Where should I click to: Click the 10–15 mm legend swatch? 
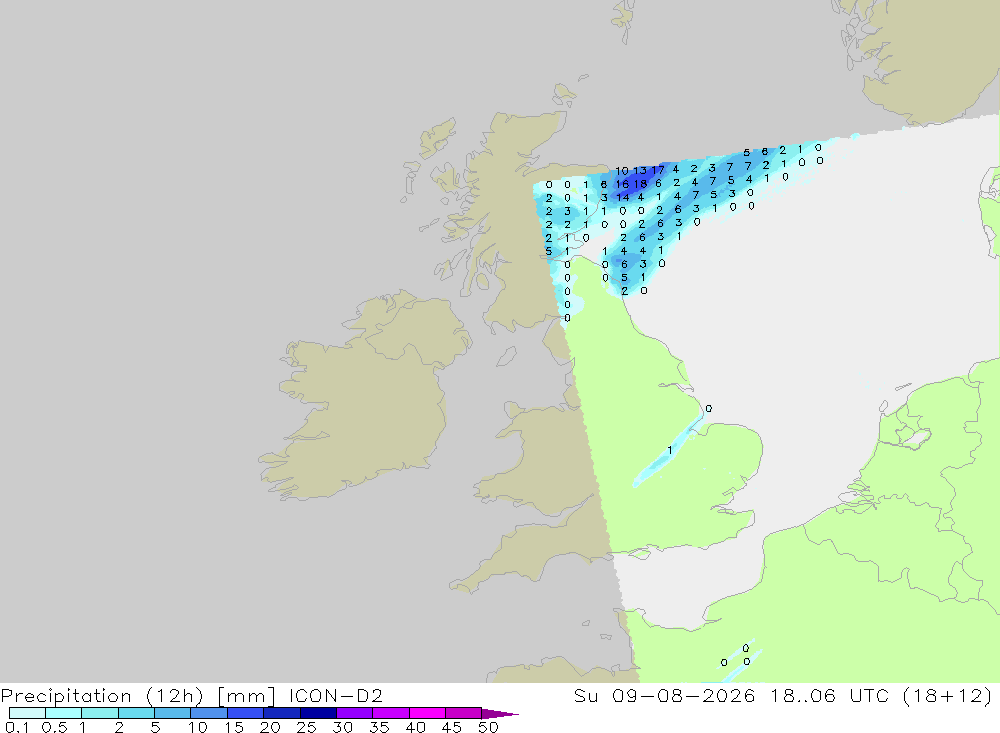pyautogui.click(x=209, y=713)
